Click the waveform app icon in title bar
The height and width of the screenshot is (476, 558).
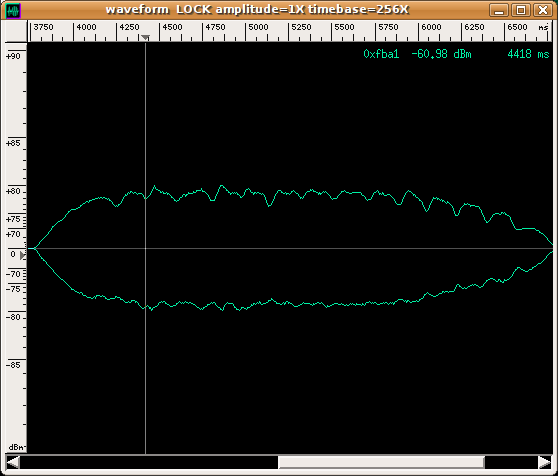14,11
